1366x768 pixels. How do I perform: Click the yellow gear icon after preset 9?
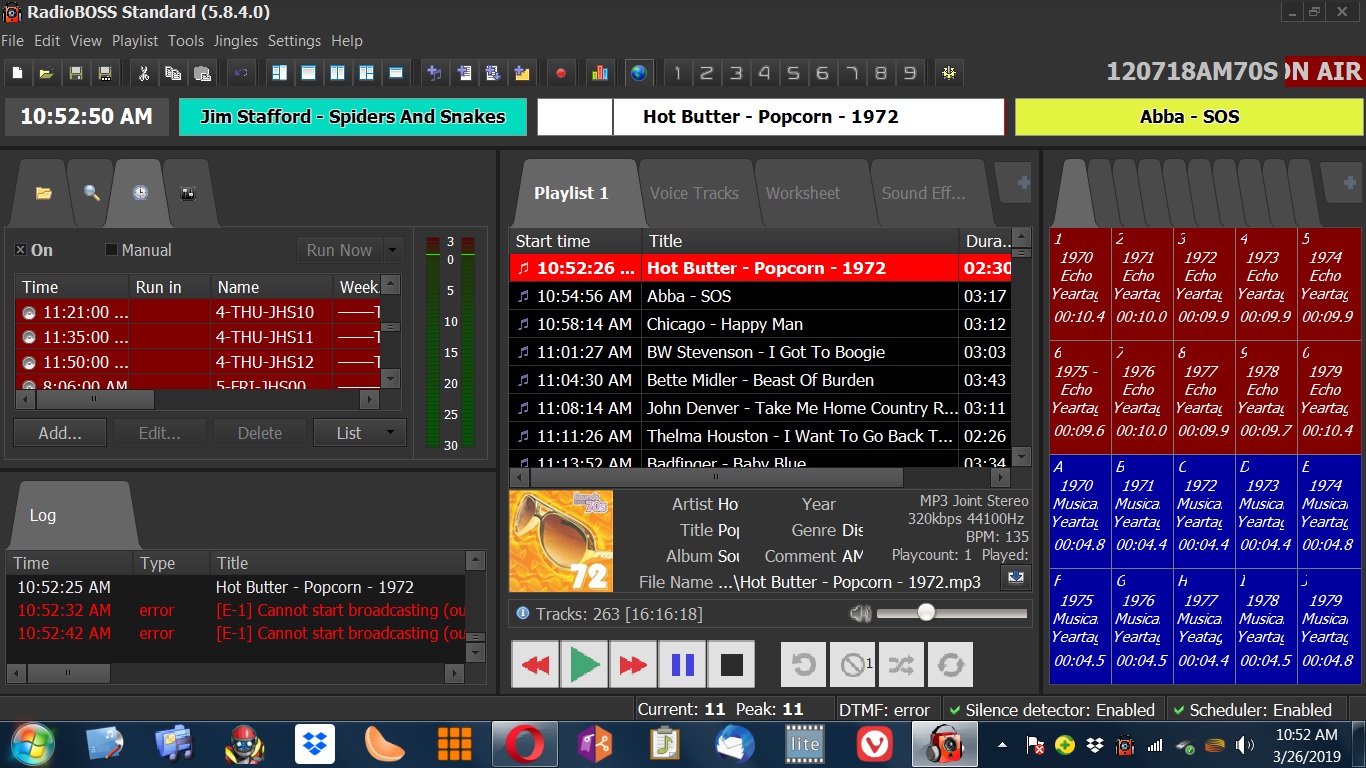(949, 73)
